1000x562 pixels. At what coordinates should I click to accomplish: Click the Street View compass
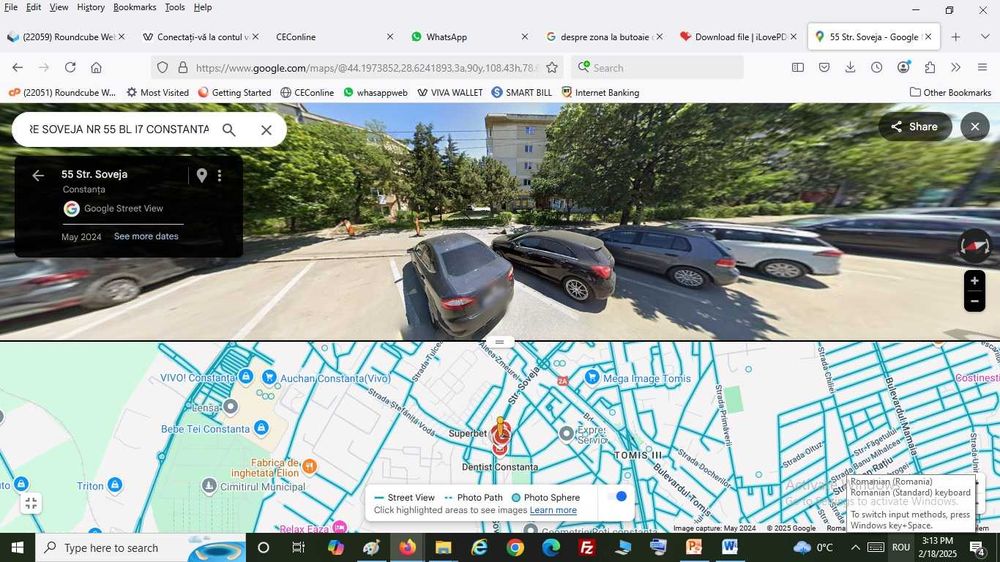(974, 247)
